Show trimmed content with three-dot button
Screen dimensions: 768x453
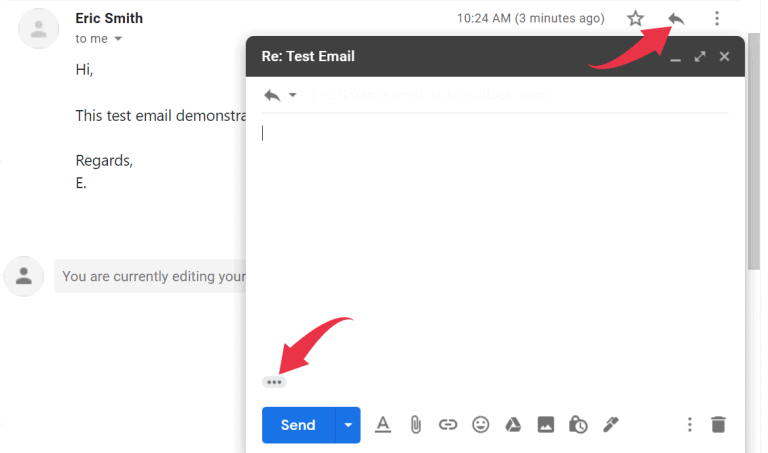(x=274, y=382)
